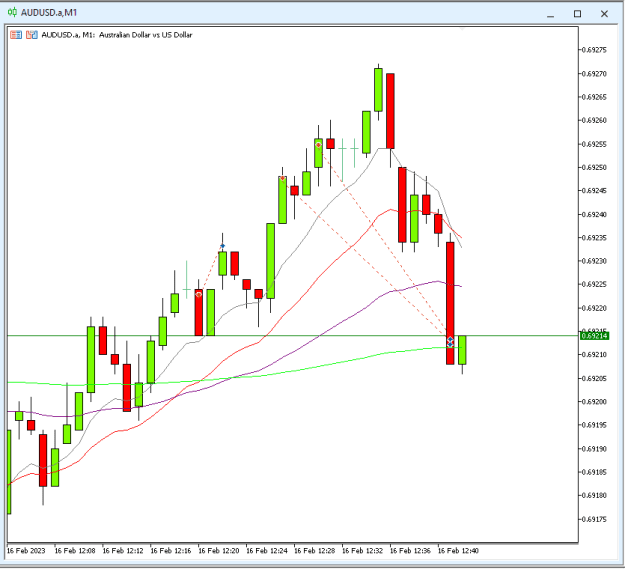Select the red trade entry marker near 0.69223
625x569 pixels.
(x=199, y=294)
